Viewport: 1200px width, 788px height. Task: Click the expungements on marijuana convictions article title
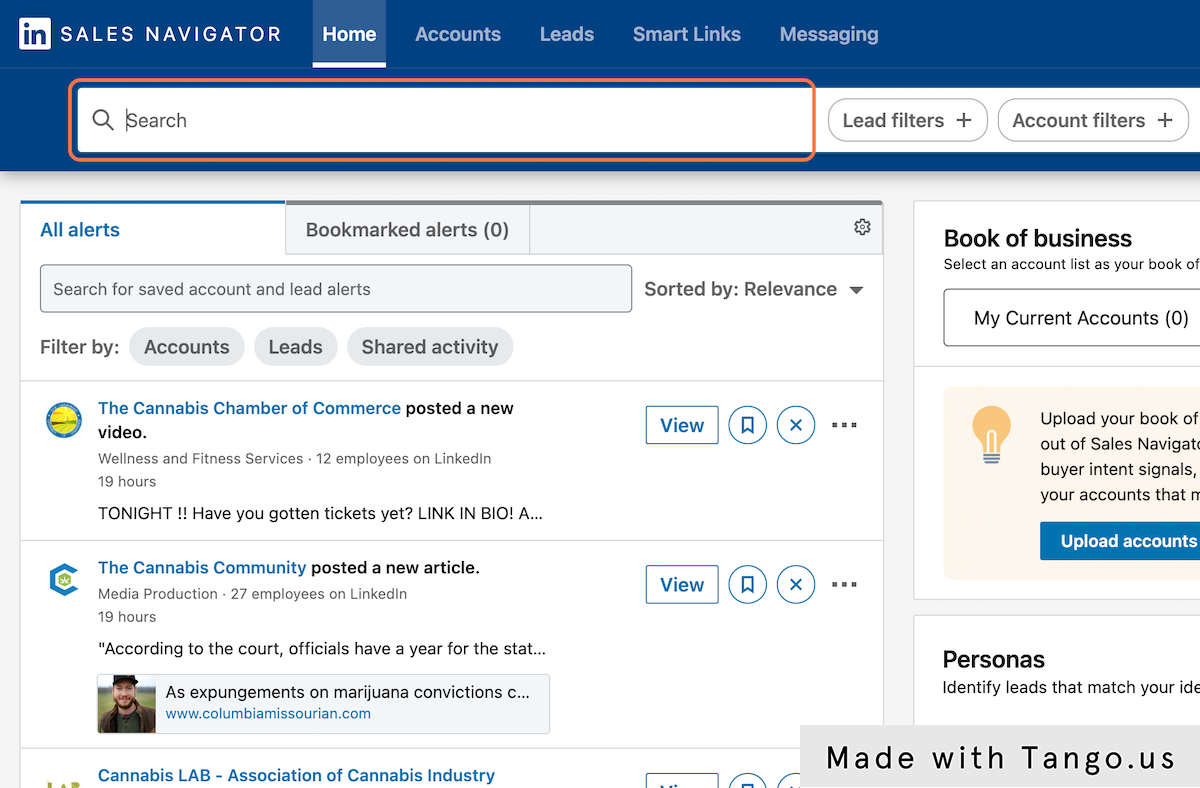[348, 692]
